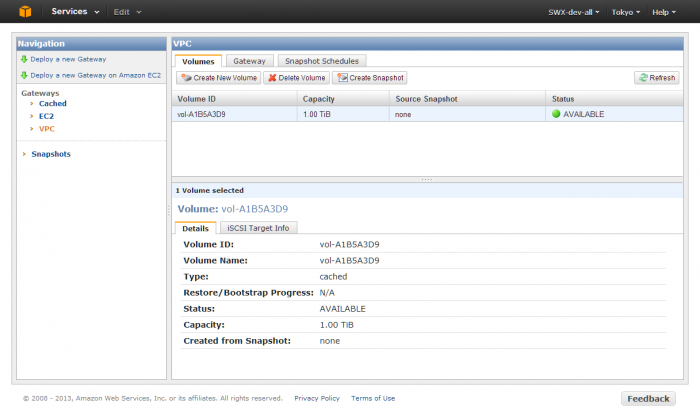This screenshot has width=700, height=412.
Task: Sort by Volume ID column header
Action: tap(235, 99)
